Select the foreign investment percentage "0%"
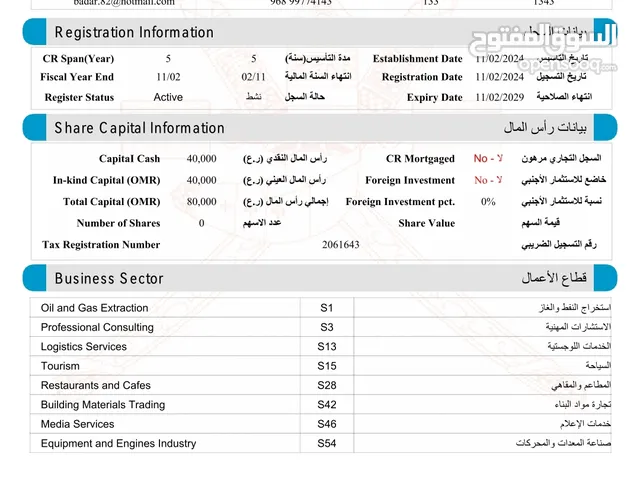The width and height of the screenshot is (640, 480). 488,202
